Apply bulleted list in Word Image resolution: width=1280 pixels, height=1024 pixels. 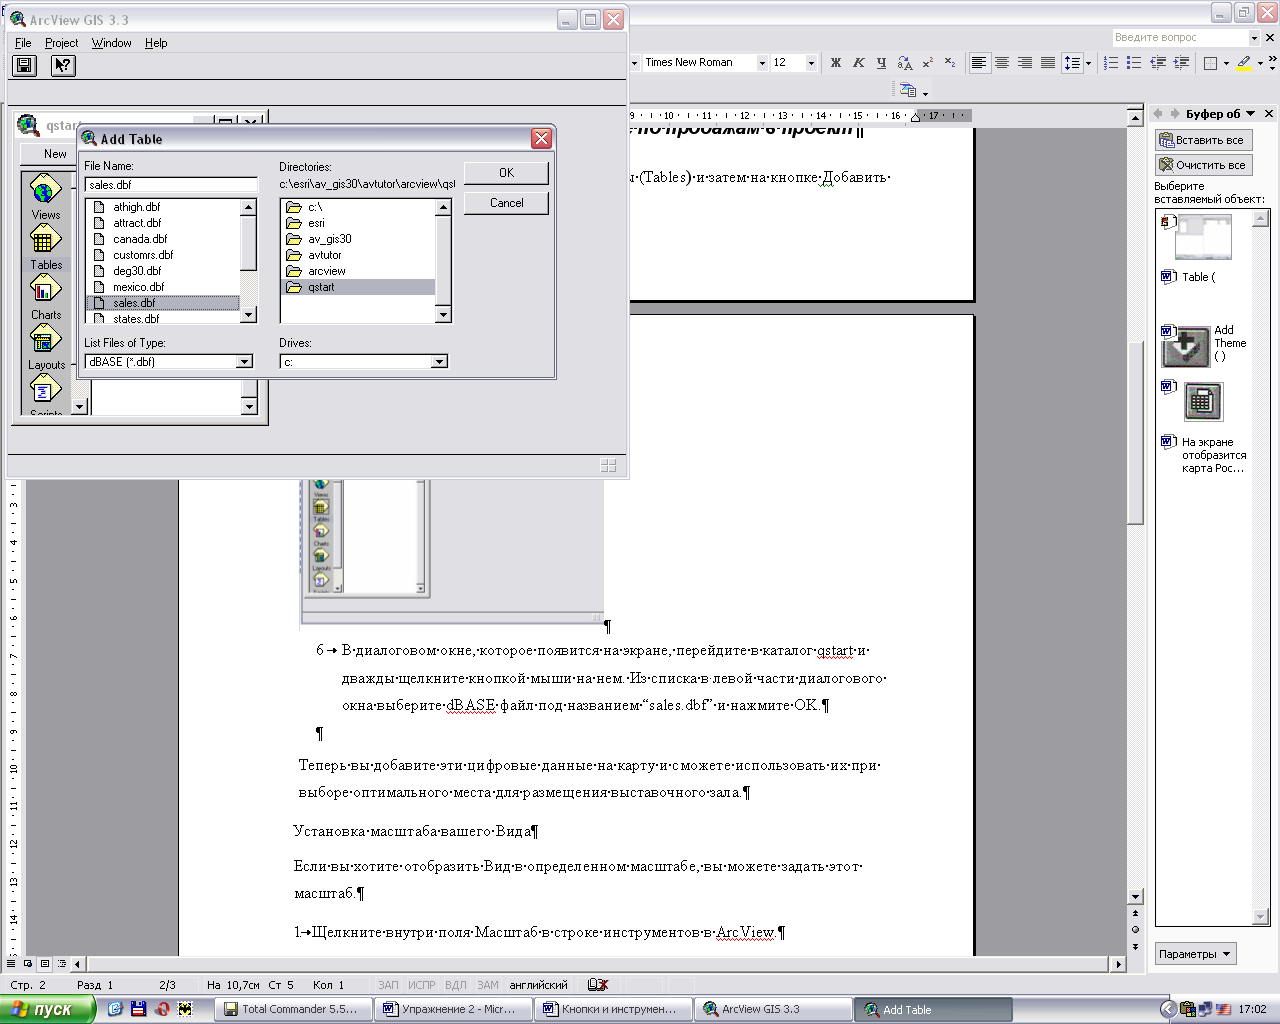1134,62
